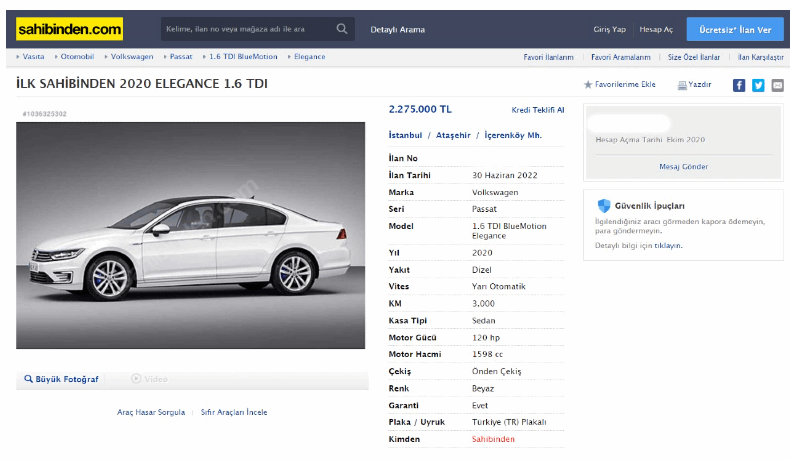Image resolution: width=790 pixels, height=460 pixels.
Task: Click the Güvenlik İpuçları shield icon
Action: tap(604, 206)
